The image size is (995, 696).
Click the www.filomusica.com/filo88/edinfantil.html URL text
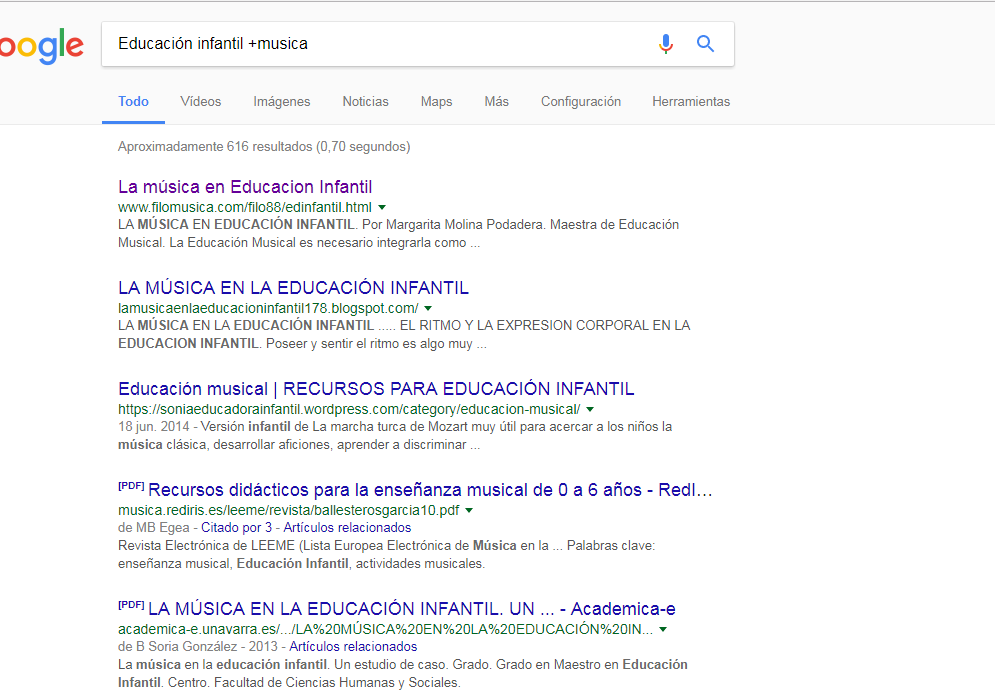[x=245, y=207]
